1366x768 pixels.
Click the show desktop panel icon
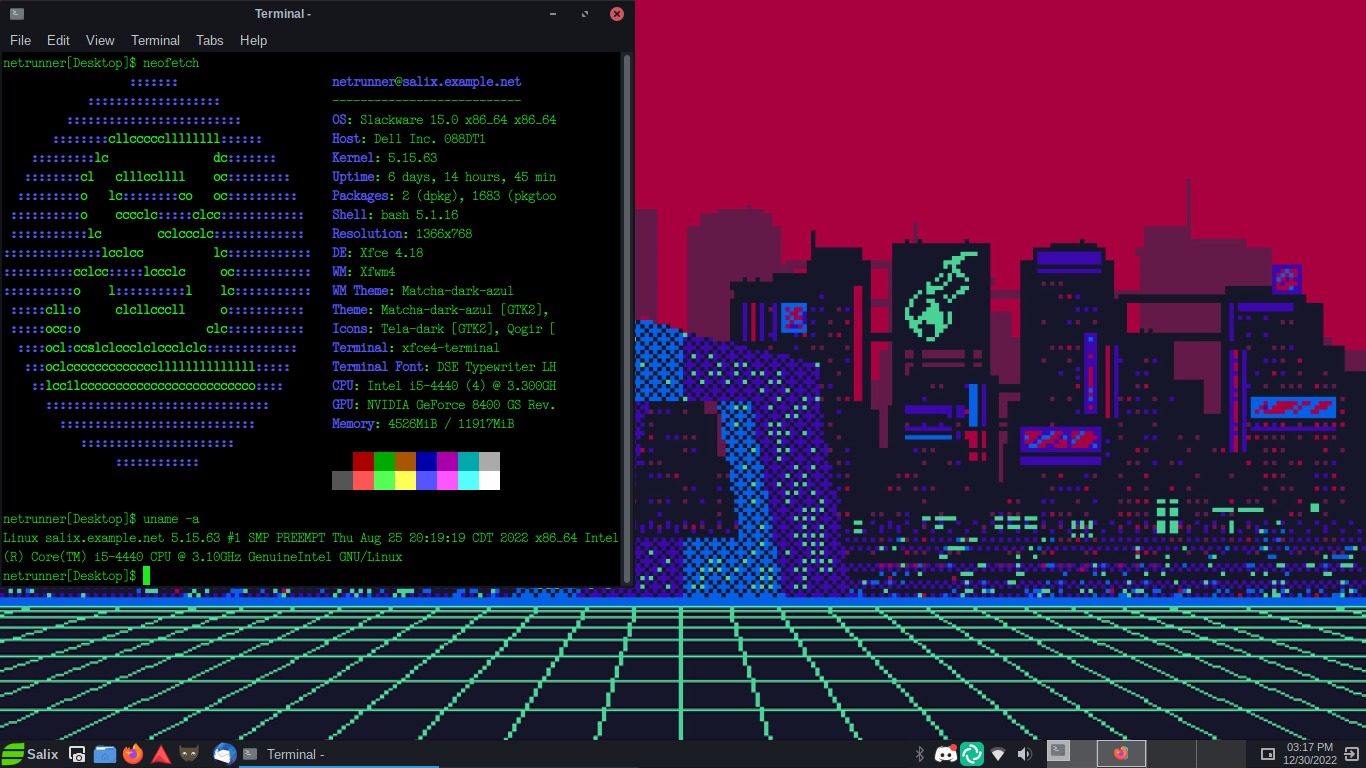[1267, 754]
